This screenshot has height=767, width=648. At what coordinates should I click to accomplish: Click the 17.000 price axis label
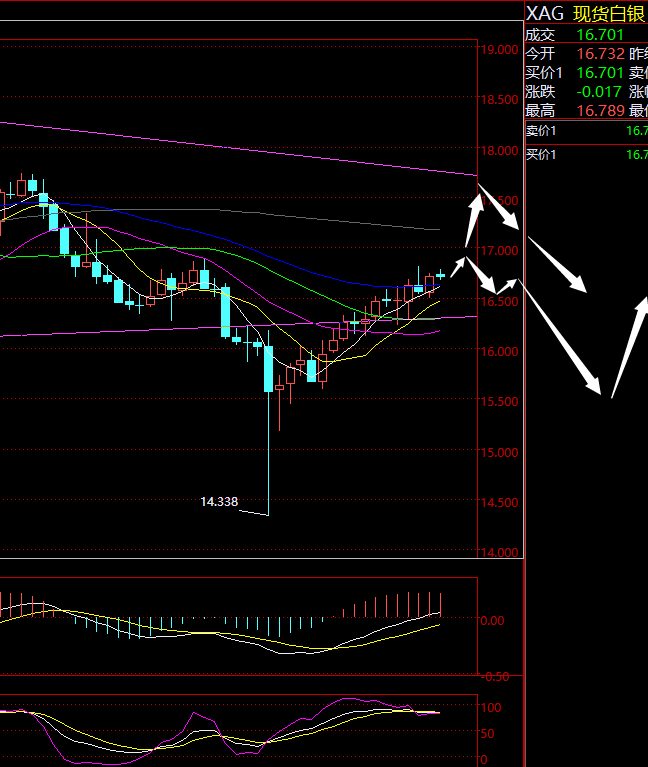(499, 250)
